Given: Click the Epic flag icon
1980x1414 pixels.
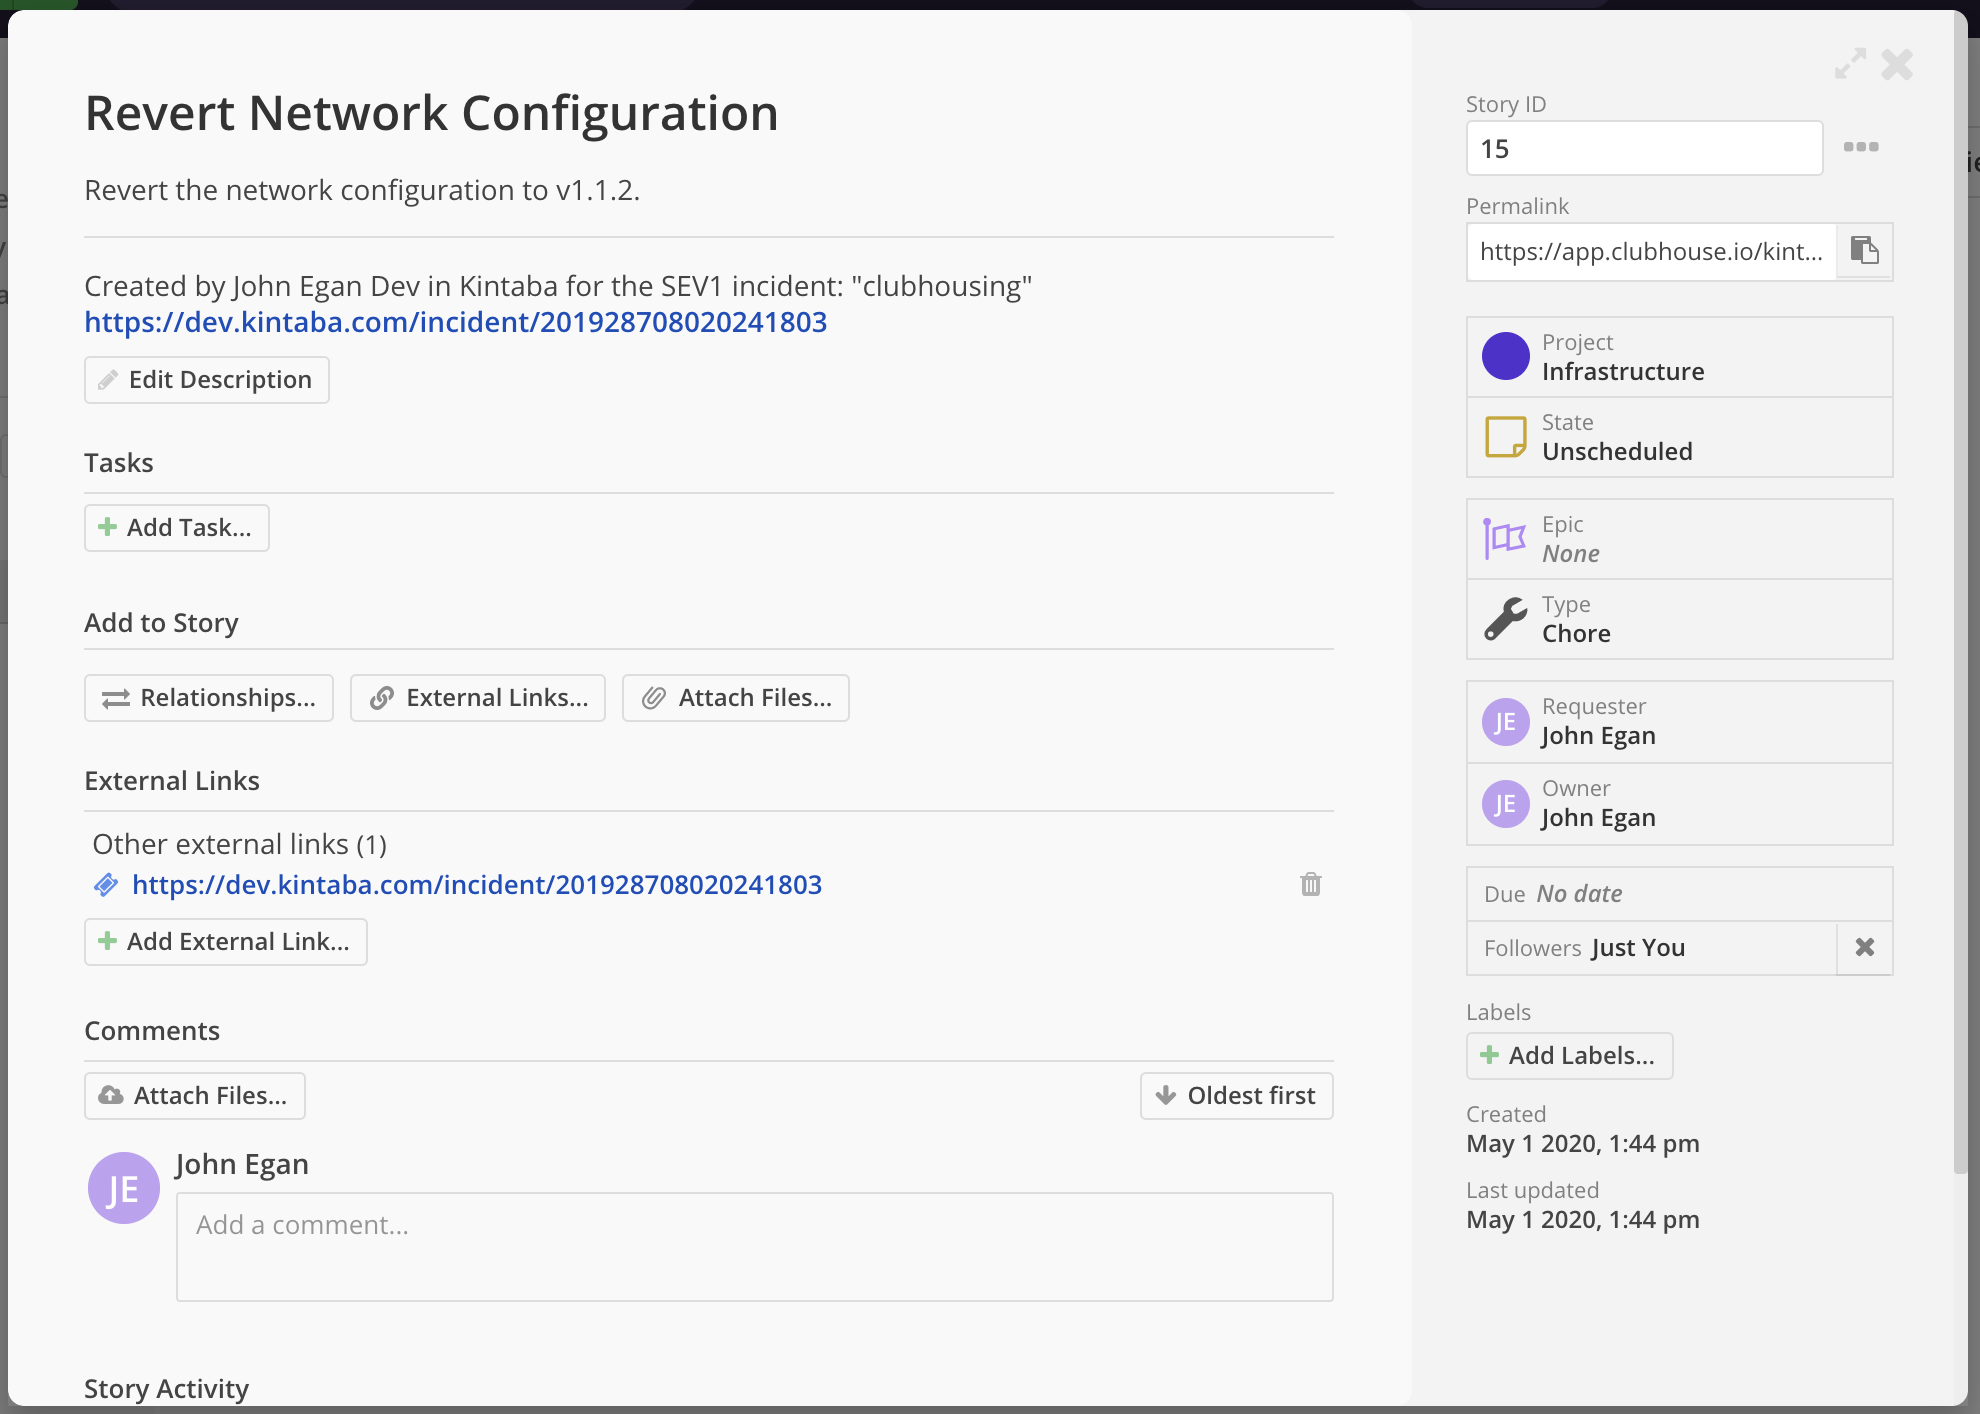Looking at the screenshot, I should click(1504, 539).
